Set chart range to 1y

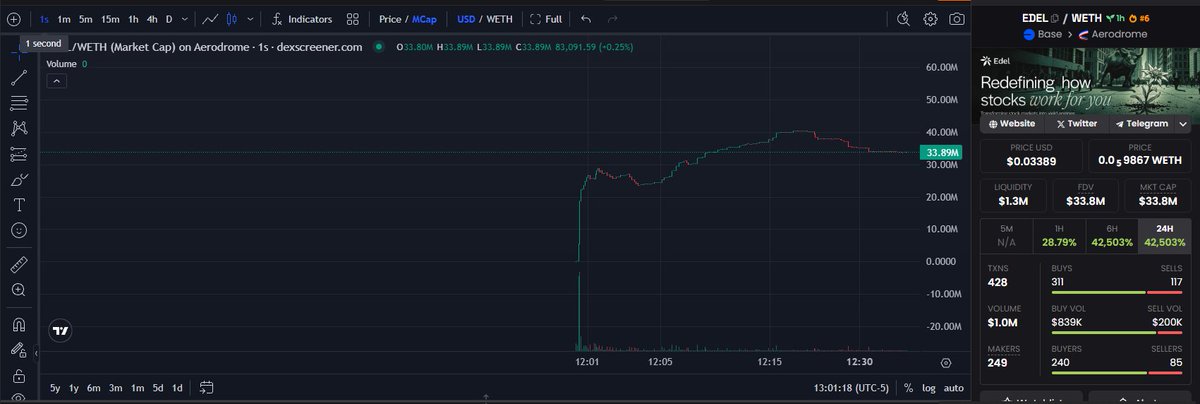(74, 388)
